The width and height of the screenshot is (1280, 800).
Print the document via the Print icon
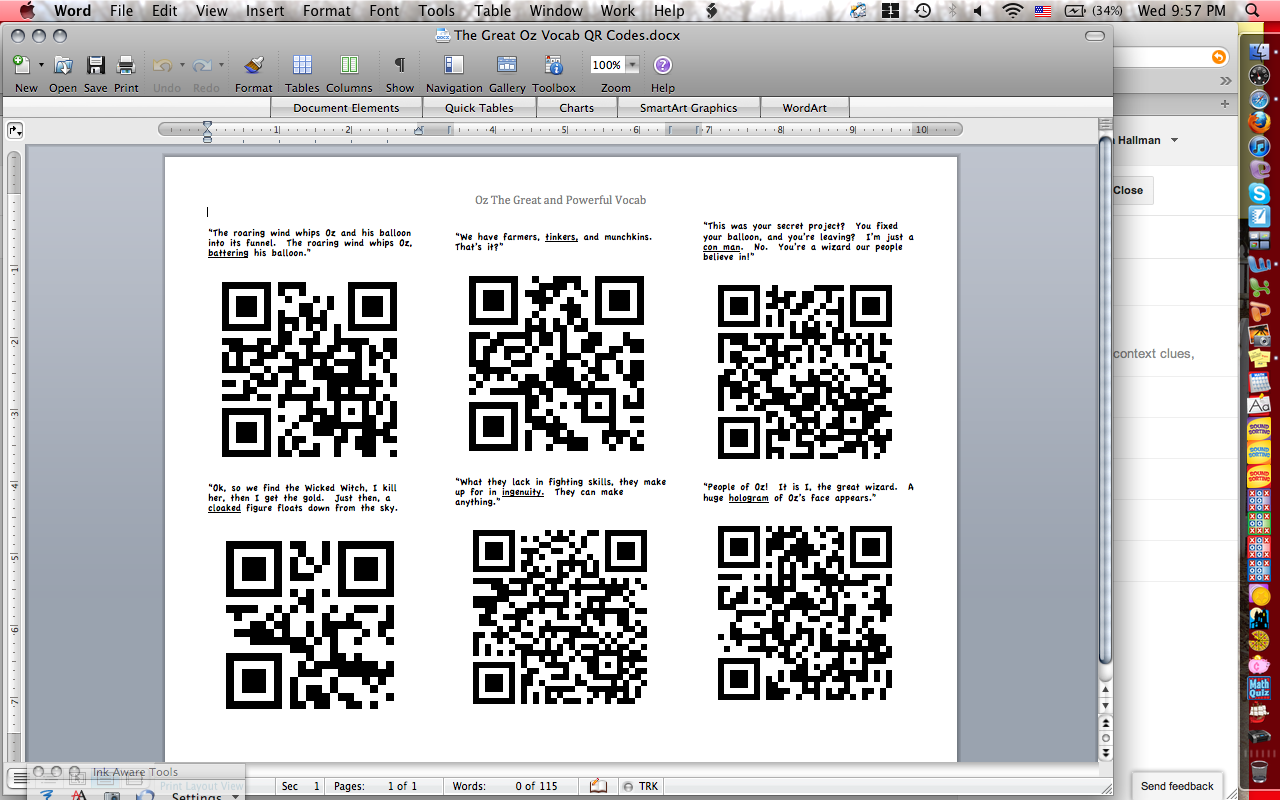(125, 64)
